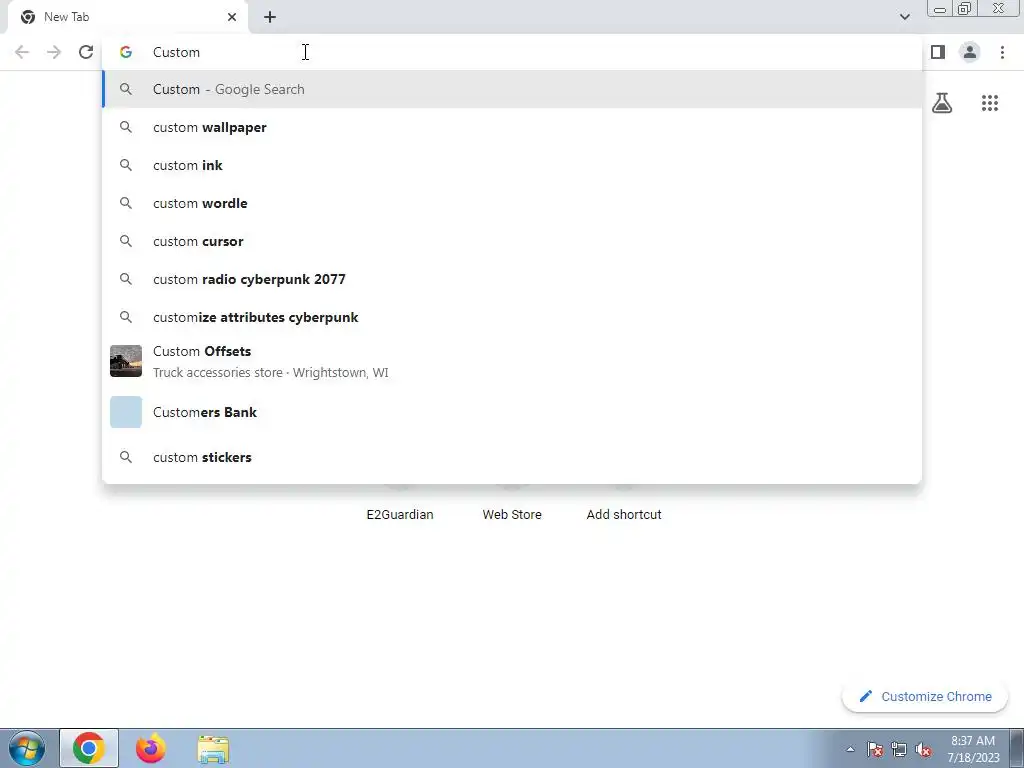The height and width of the screenshot is (768, 1024).
Task: Open the Windows Start menu
Action: click(x=27, y=748)
